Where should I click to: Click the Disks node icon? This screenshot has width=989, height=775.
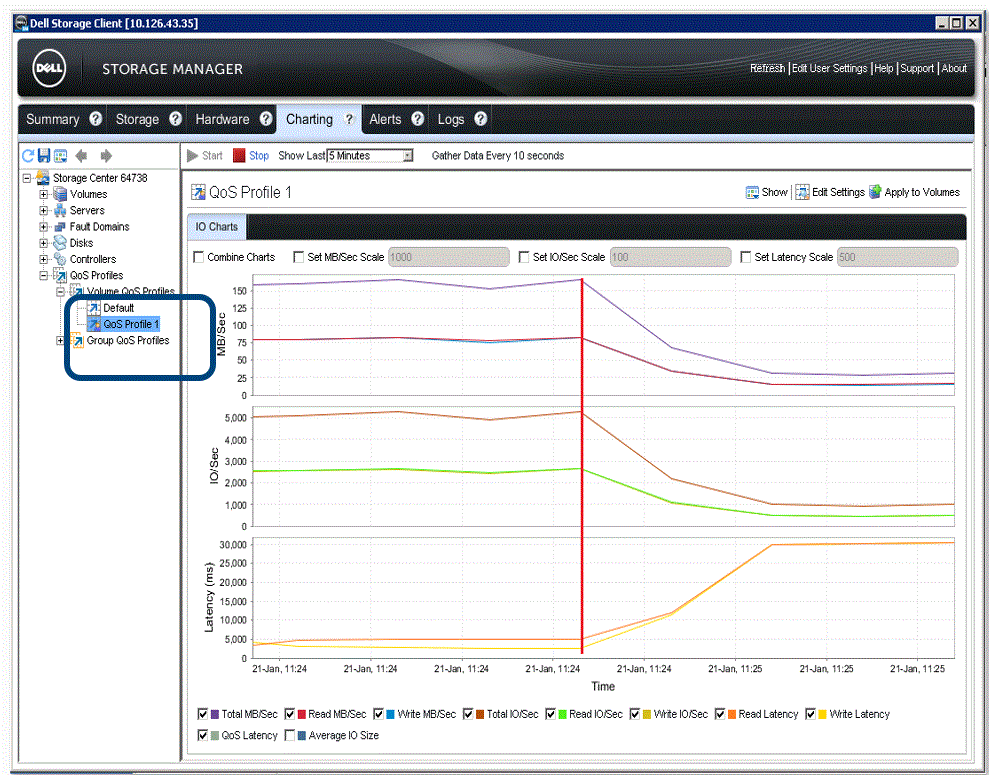(60, 243)
